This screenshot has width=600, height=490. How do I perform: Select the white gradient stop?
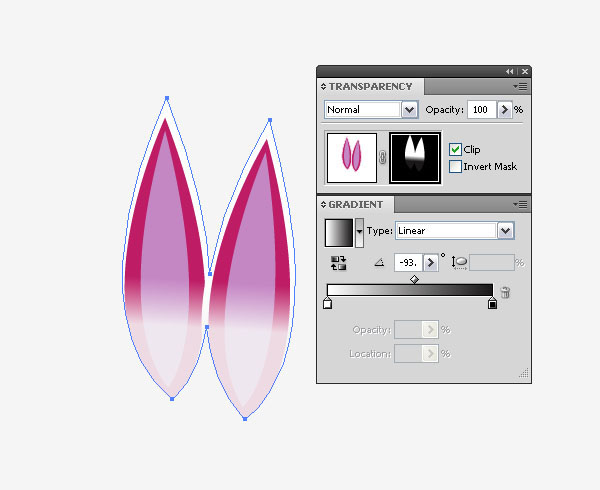point(327,303)
